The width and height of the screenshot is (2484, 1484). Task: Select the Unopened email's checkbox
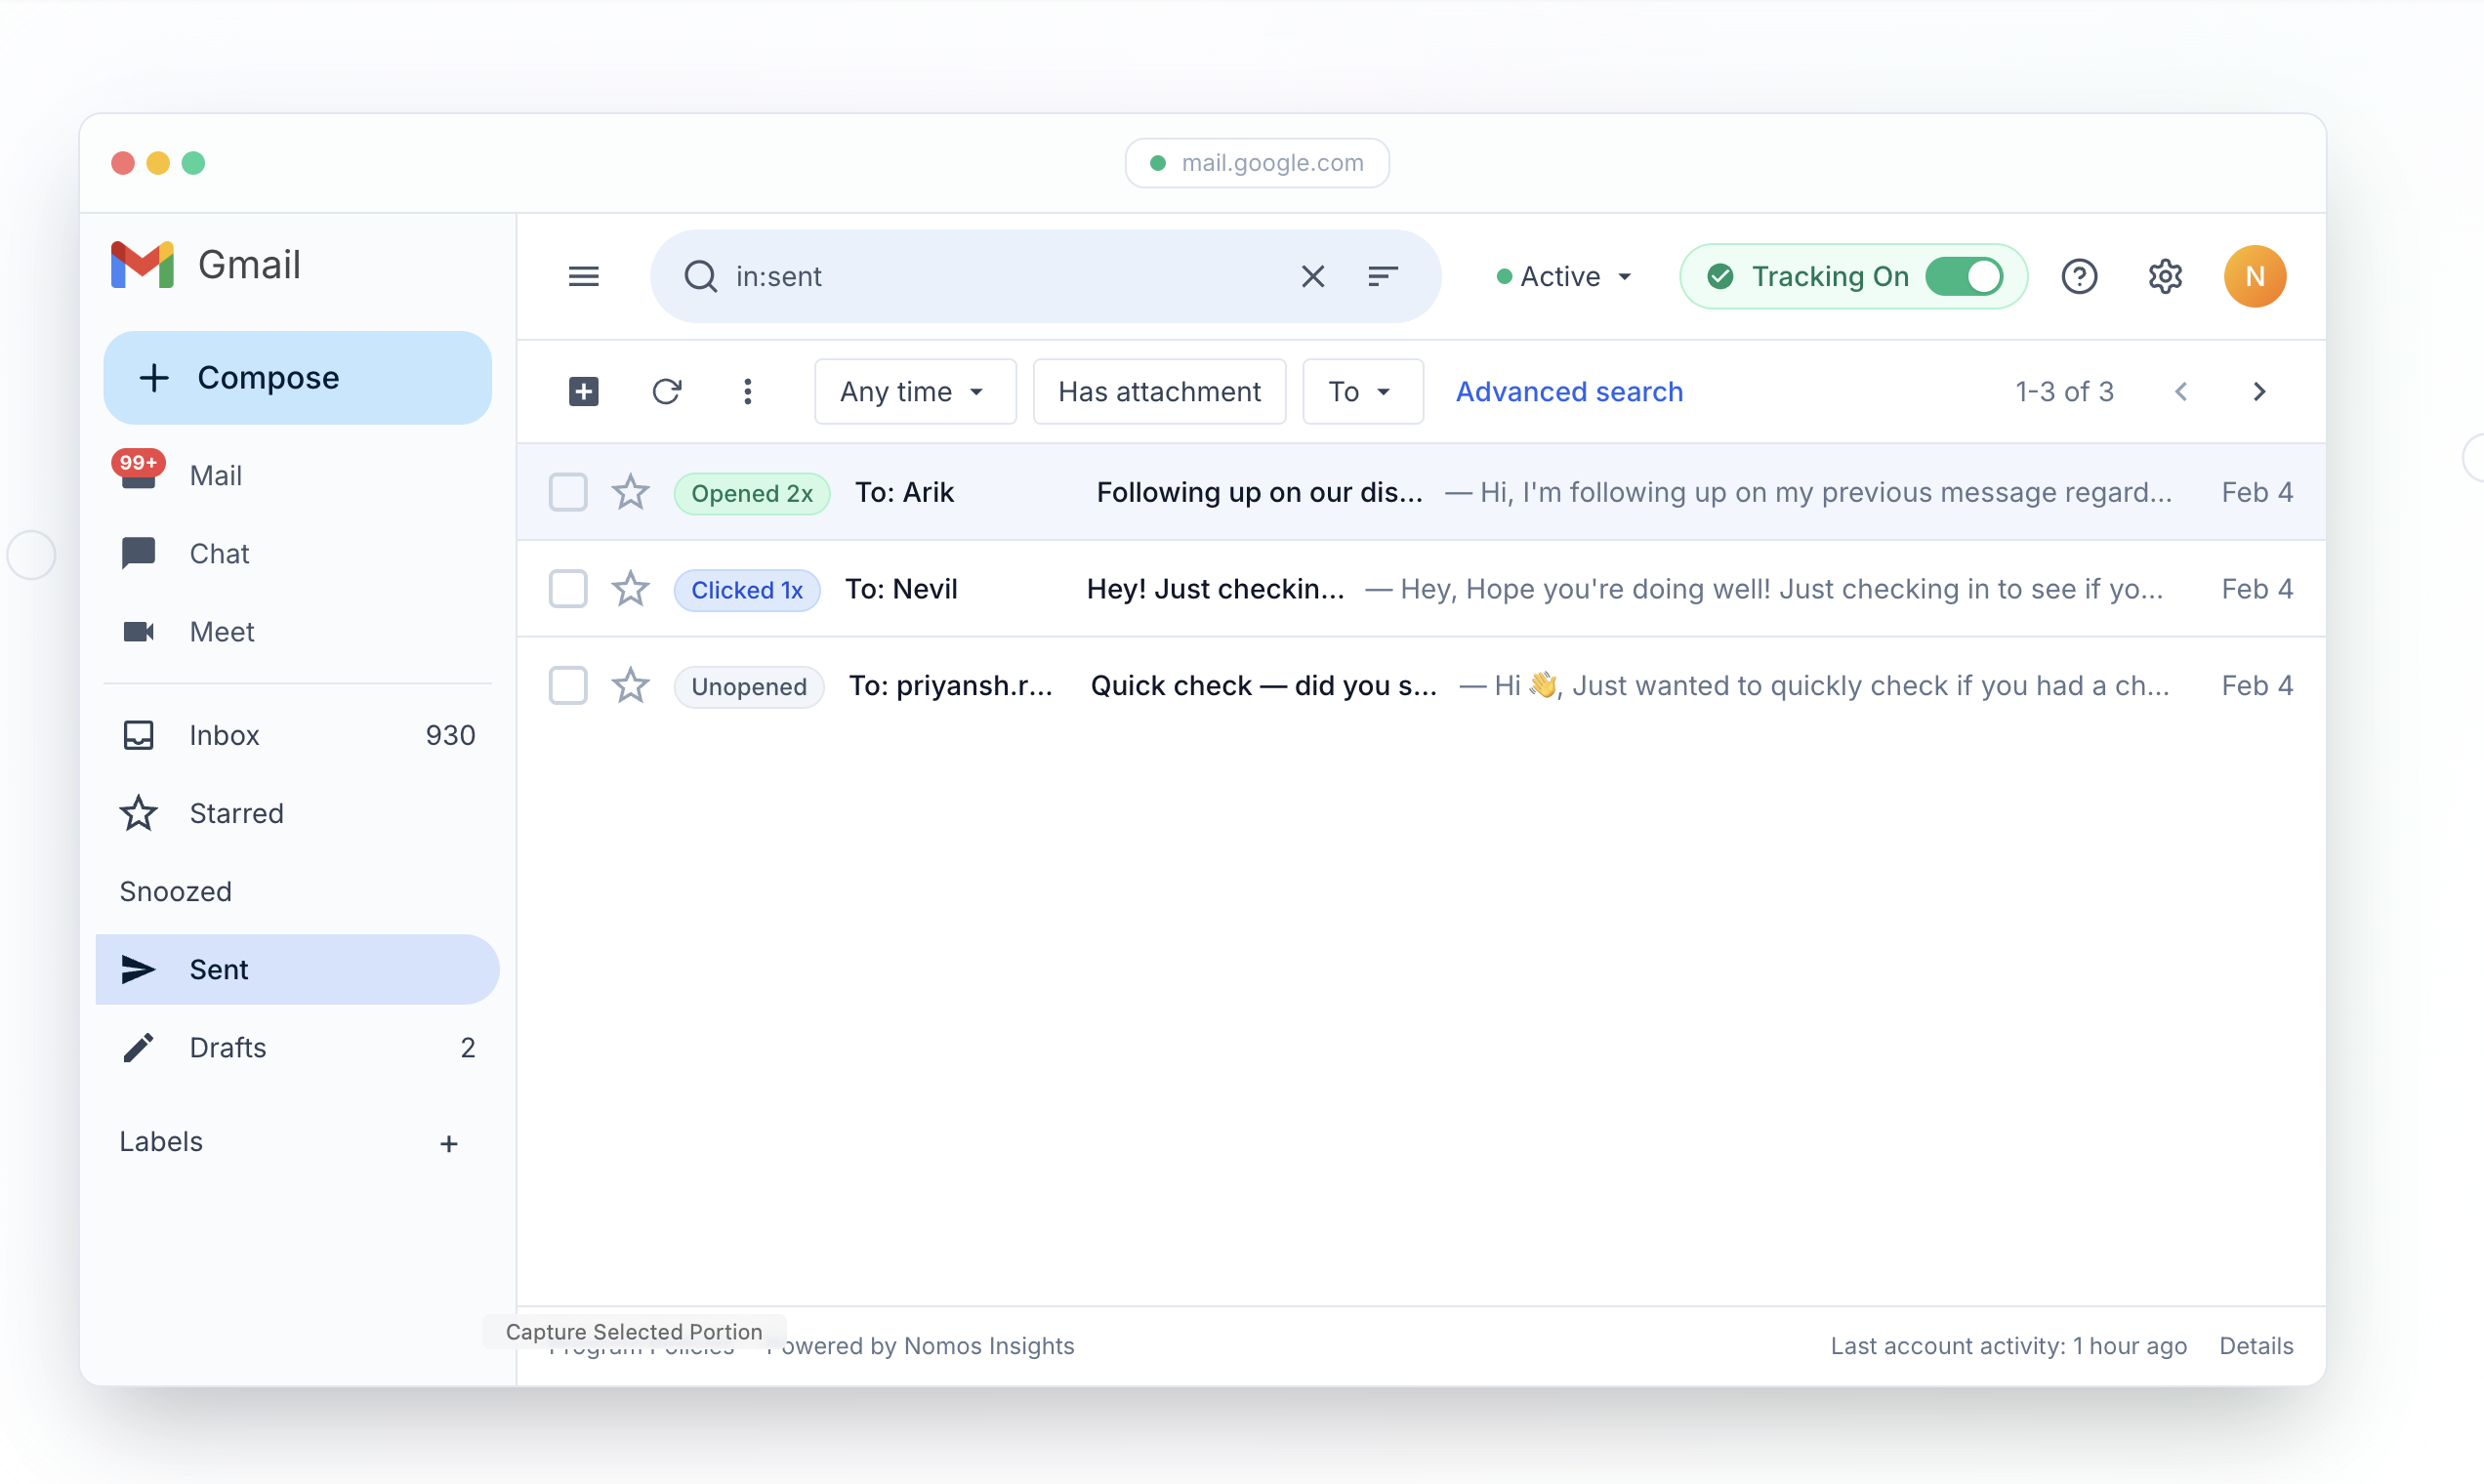[x=567, y=686]
